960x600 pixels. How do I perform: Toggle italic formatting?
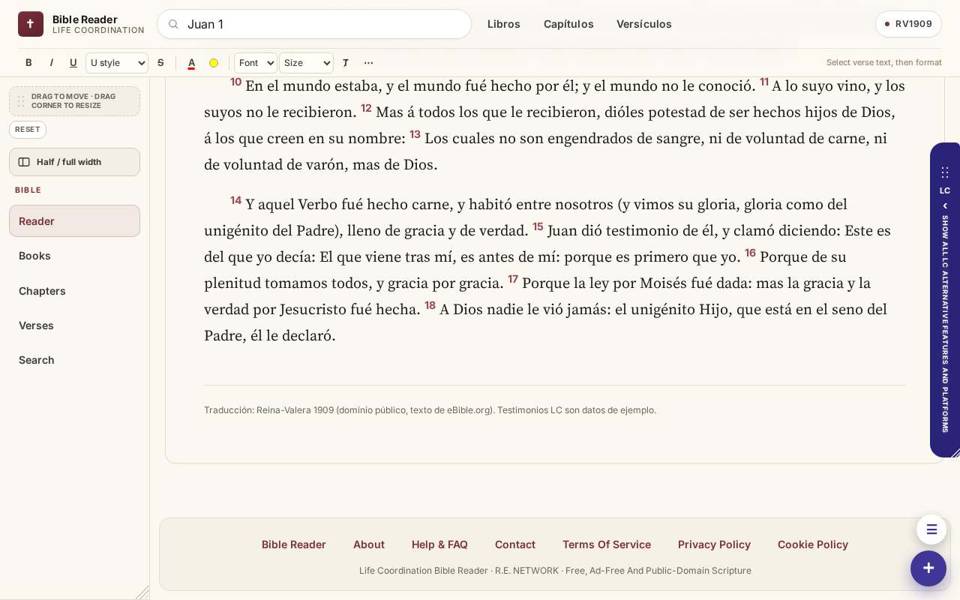pyautogui.click(x=51, y=62)
